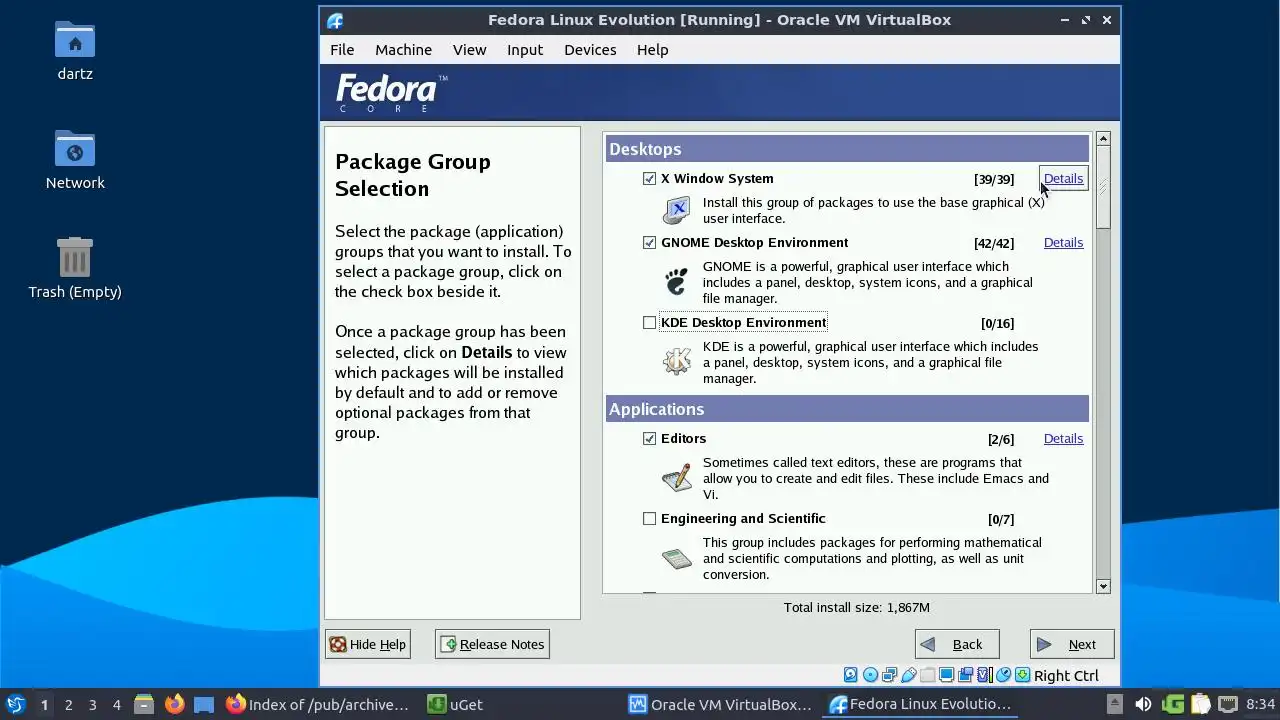Viewport: 1280px width, 720px height.
Task: Open the File menu in VirtualBox
Action: [x=342, y=50]
